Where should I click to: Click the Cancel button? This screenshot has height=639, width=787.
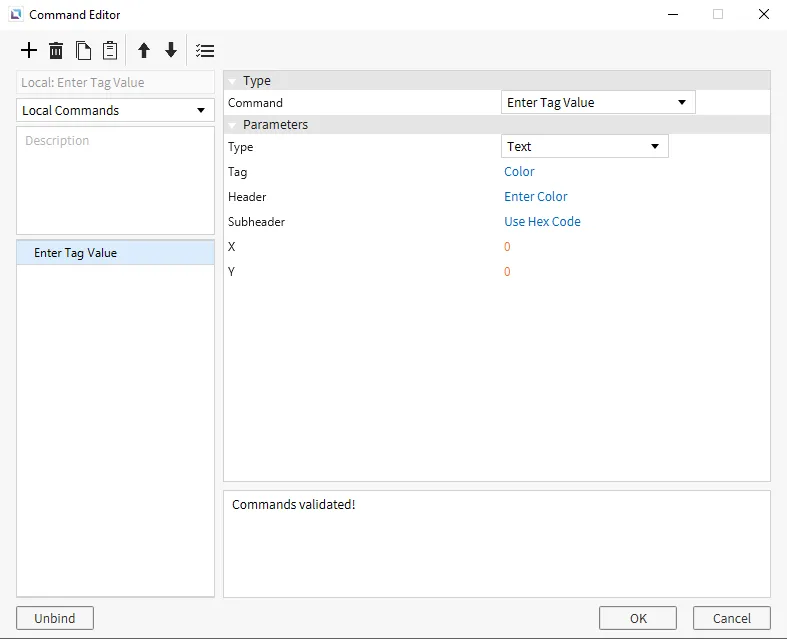tap(731, 618)
